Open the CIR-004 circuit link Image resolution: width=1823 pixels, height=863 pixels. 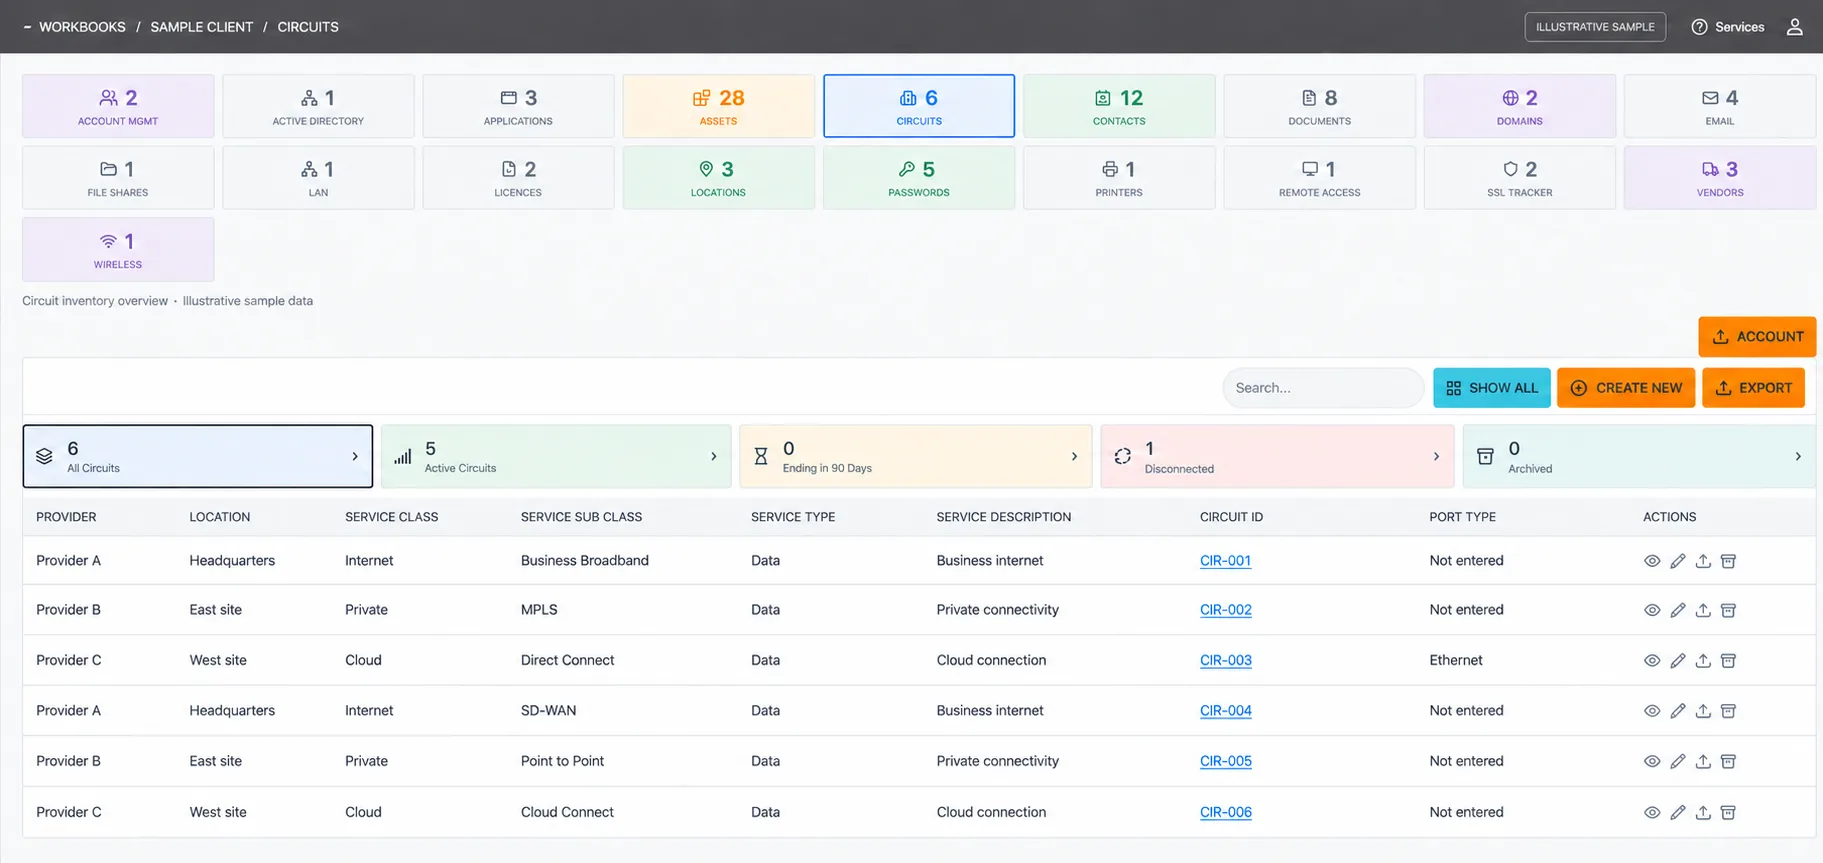[x=1226, y=711]
